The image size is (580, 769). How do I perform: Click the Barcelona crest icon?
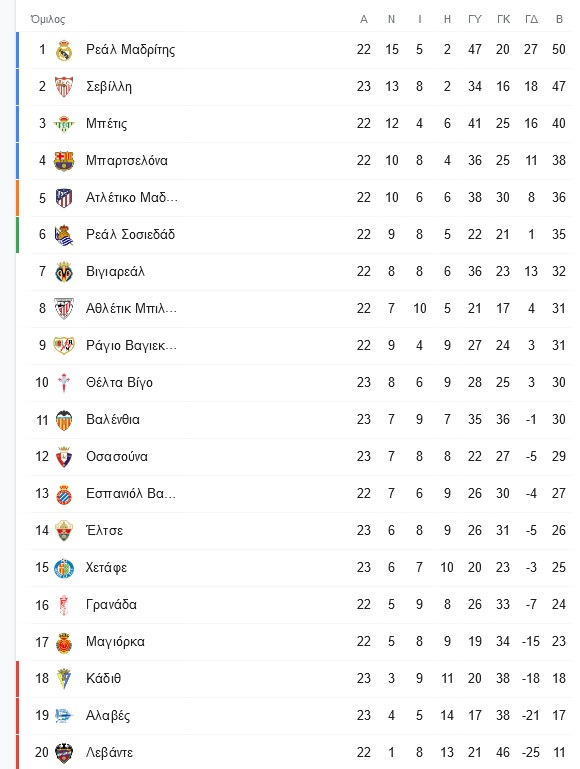tap(64, 161)
